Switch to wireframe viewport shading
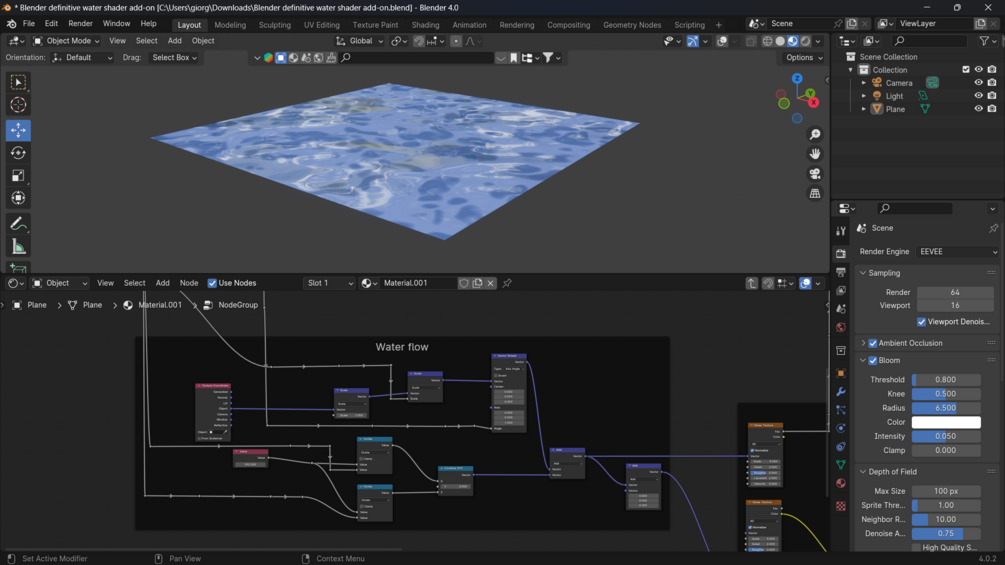 [x=767, y=41]
